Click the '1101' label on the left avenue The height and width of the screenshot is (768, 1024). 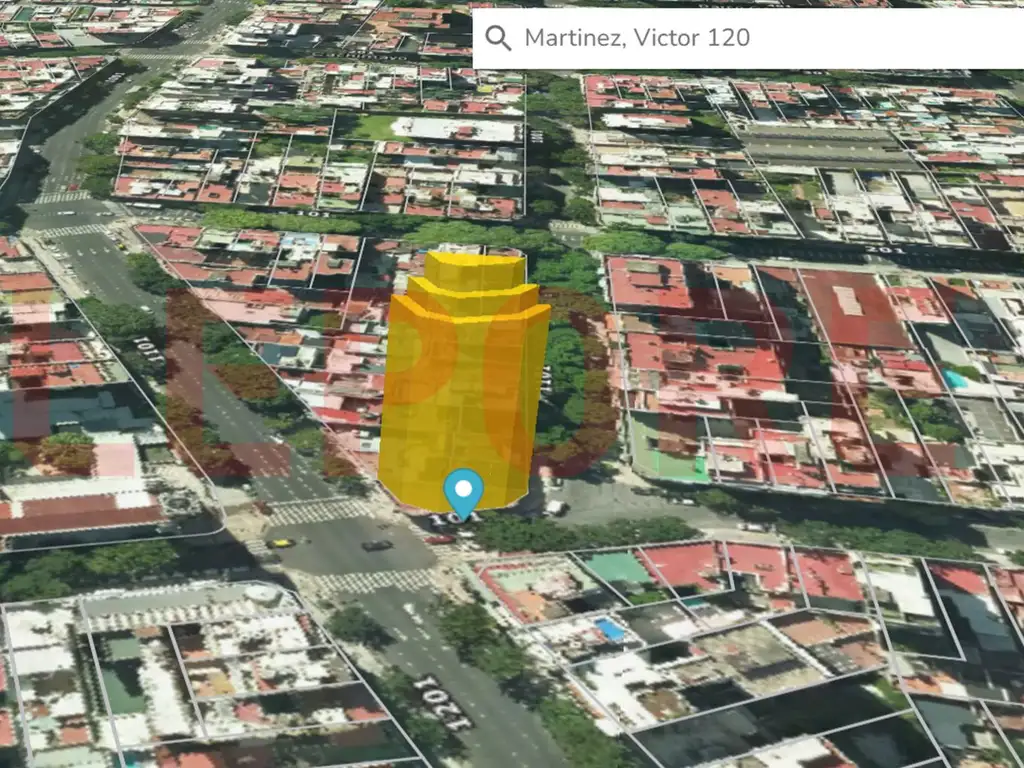pos(150,350)
